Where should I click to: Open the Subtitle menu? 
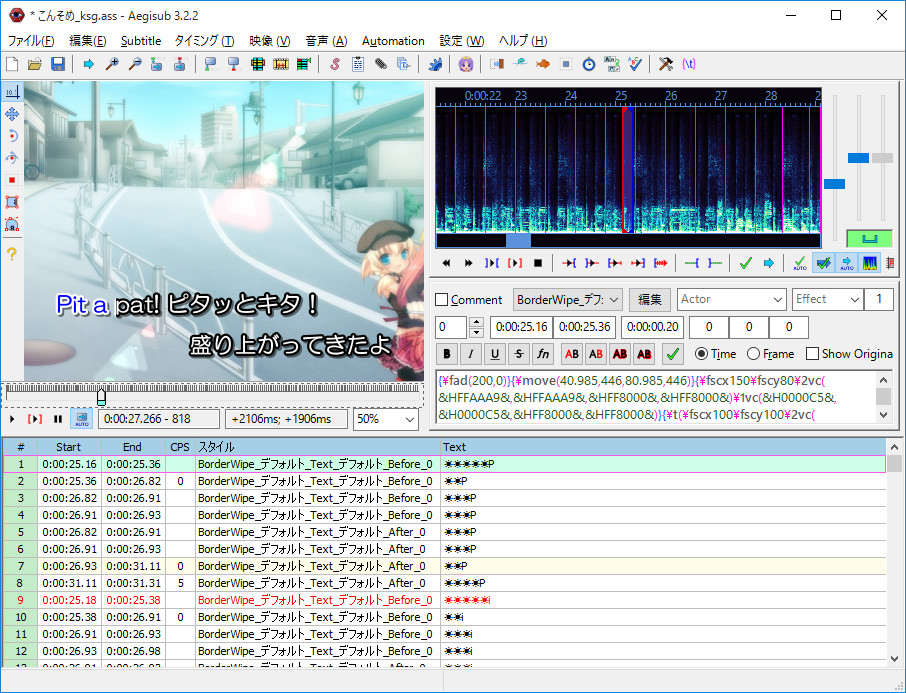click(x=141, y=41)
